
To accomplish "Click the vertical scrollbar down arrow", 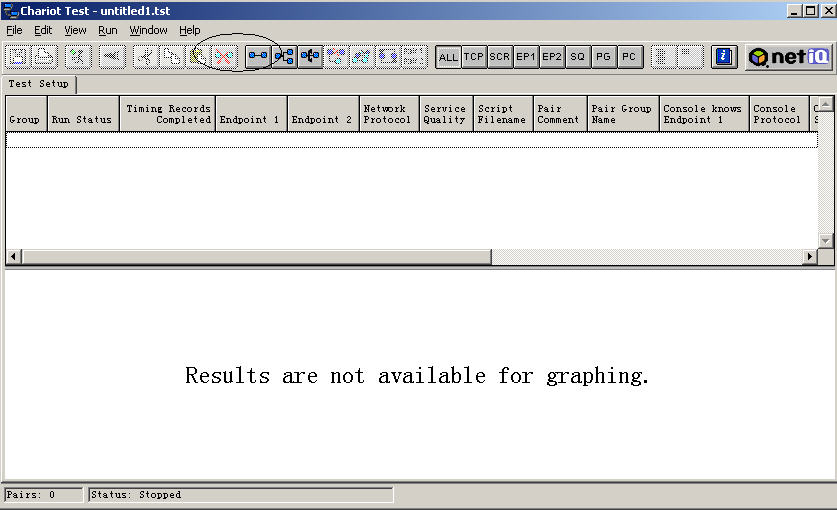I will (x=825, y=241).
